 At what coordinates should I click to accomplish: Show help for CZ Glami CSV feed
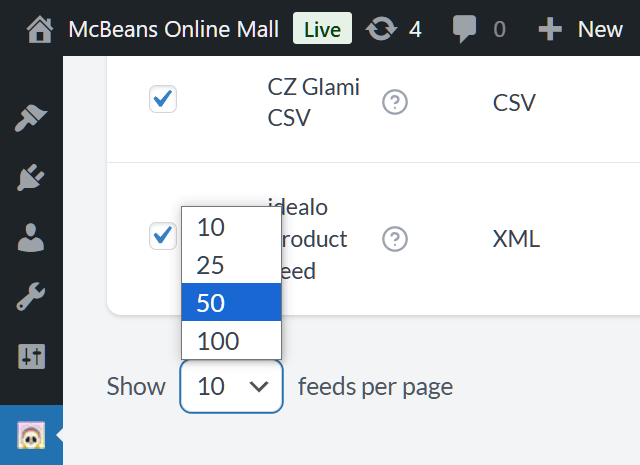(x=395, y=102)
